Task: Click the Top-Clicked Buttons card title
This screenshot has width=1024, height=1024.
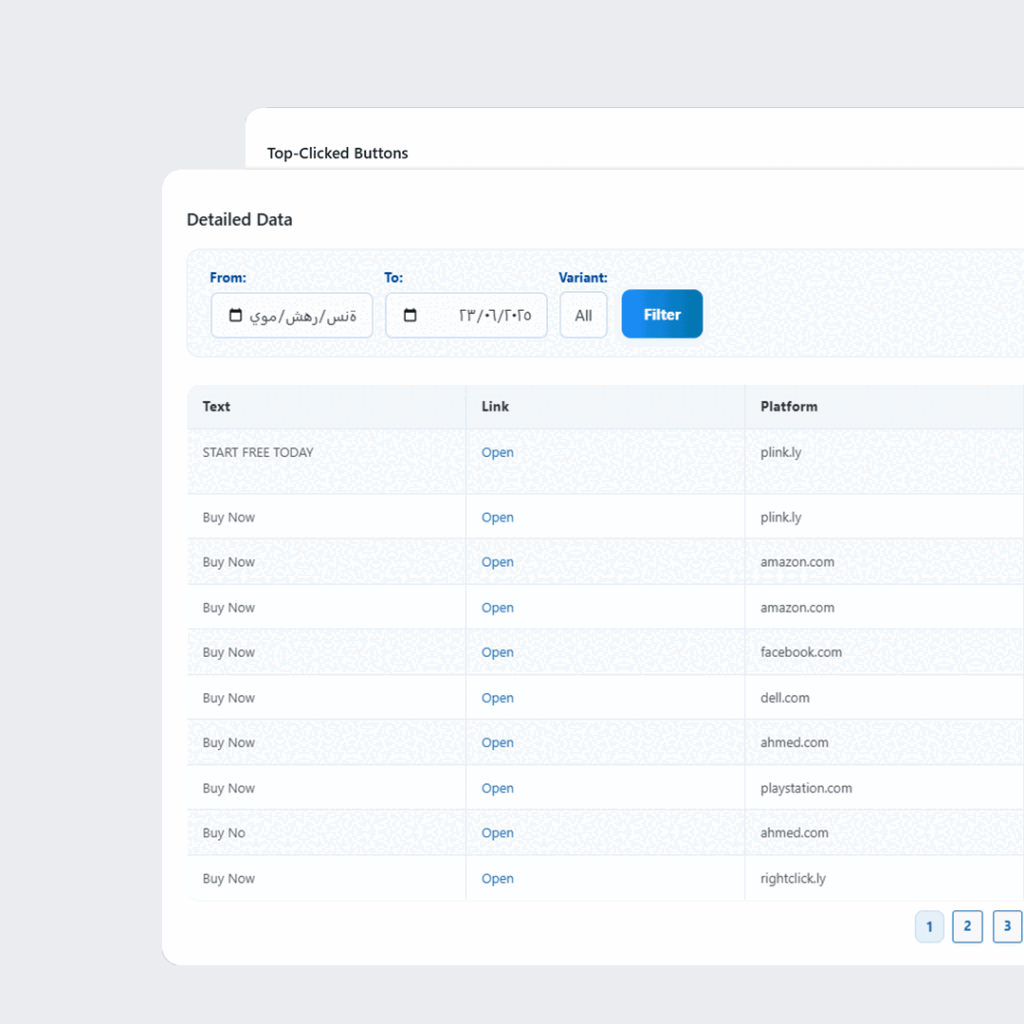Action: (x=337, y=153)
